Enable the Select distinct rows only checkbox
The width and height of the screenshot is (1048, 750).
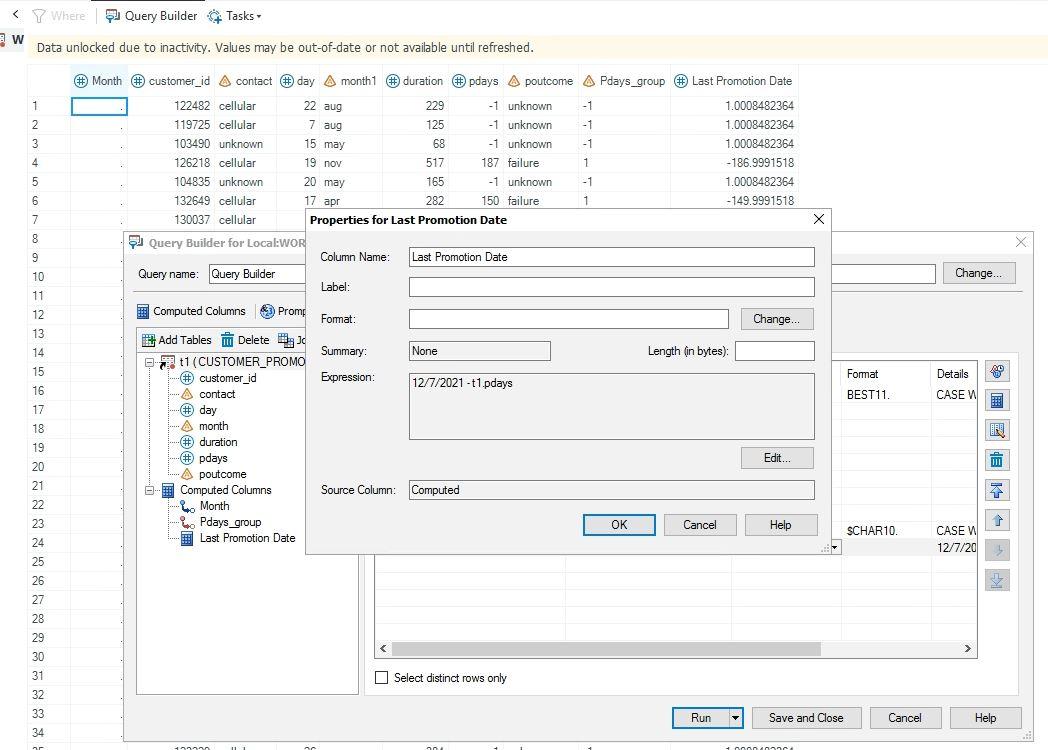coord(381,678)
